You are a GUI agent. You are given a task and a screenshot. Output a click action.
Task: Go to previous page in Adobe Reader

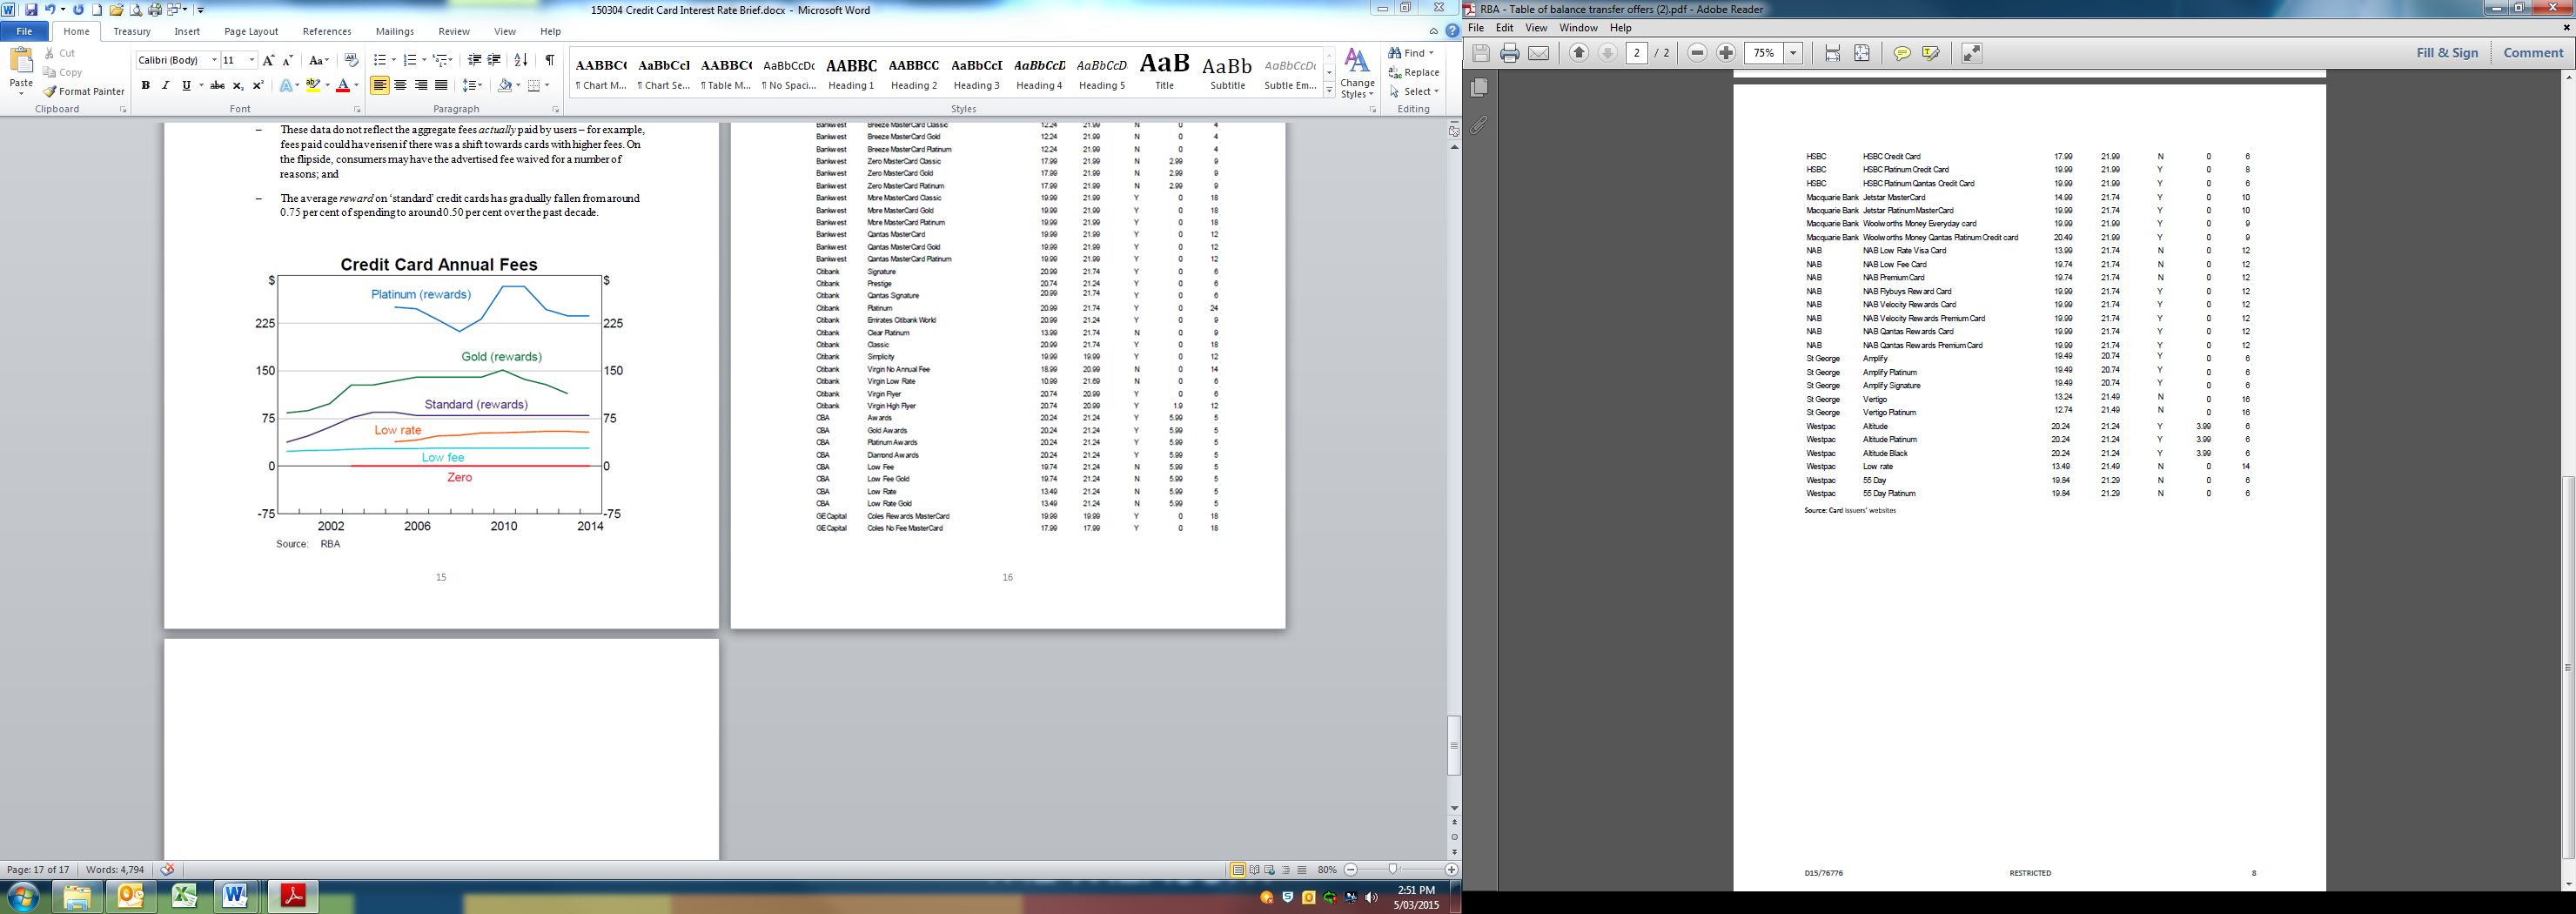pyautogui.click(x=1579, y=53)
